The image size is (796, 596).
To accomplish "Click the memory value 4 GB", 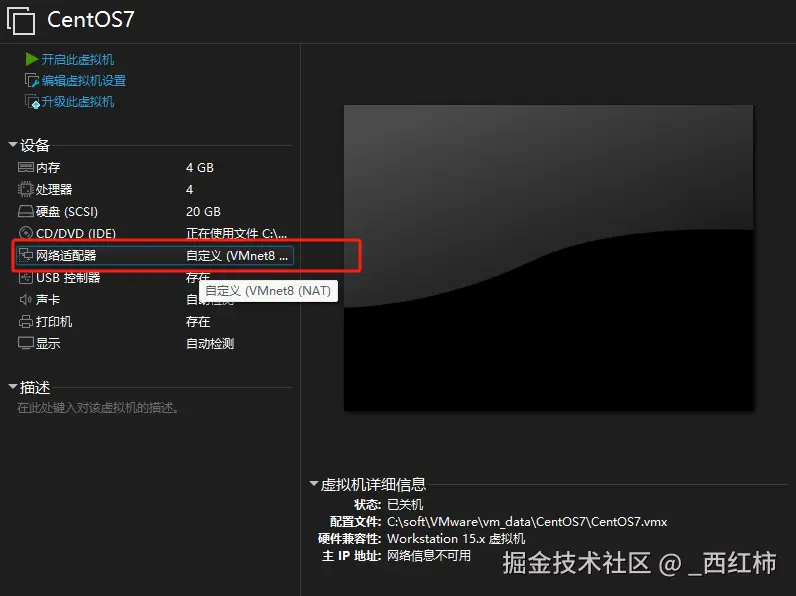I will pyautogui.click(x=200, y=168).
